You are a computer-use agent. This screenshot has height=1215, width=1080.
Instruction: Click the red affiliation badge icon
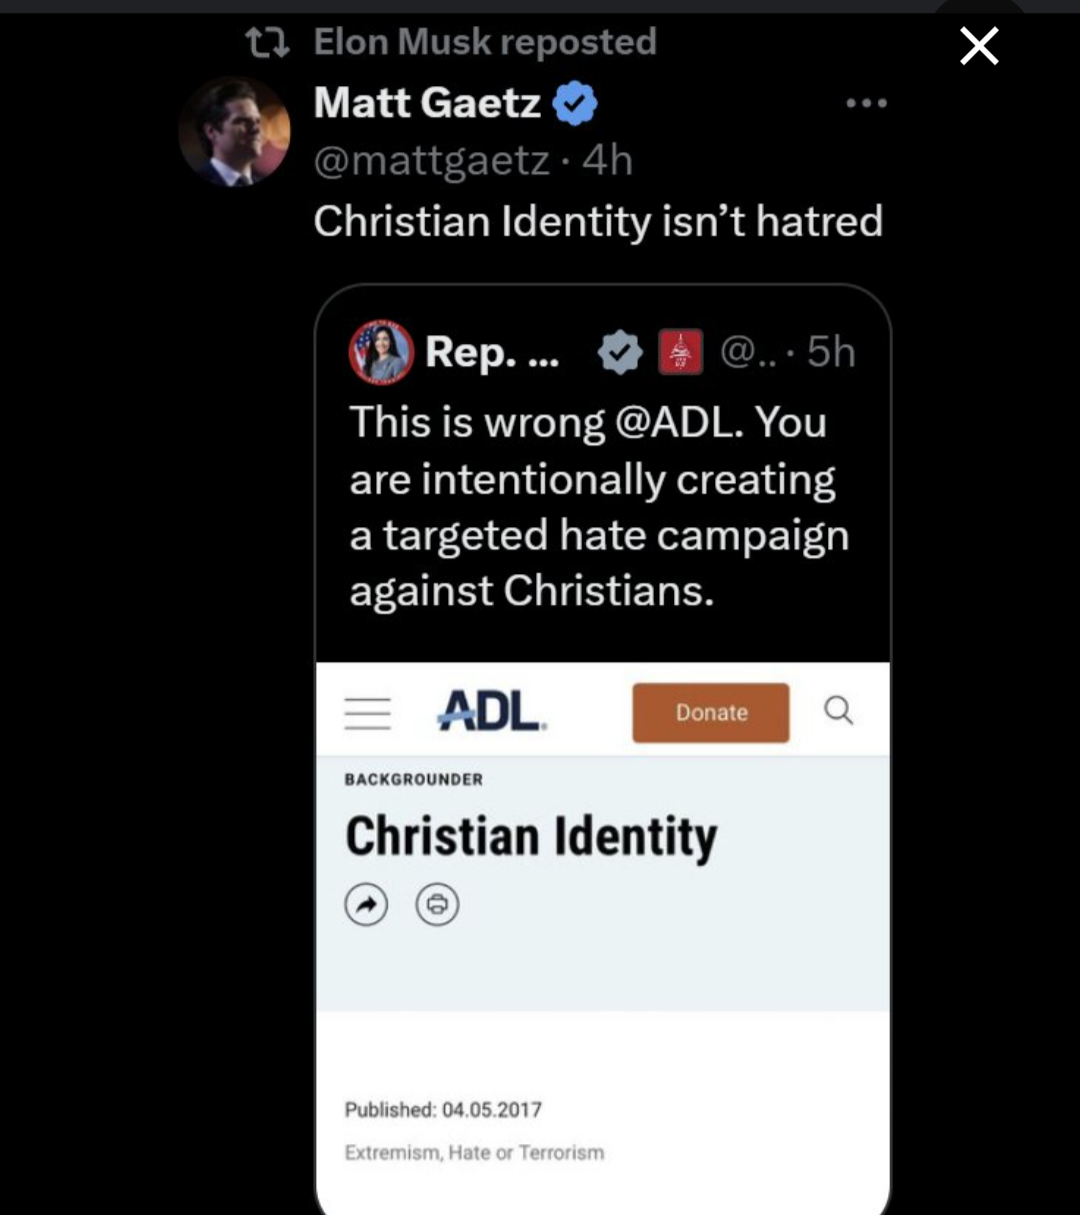pos(680,352)
